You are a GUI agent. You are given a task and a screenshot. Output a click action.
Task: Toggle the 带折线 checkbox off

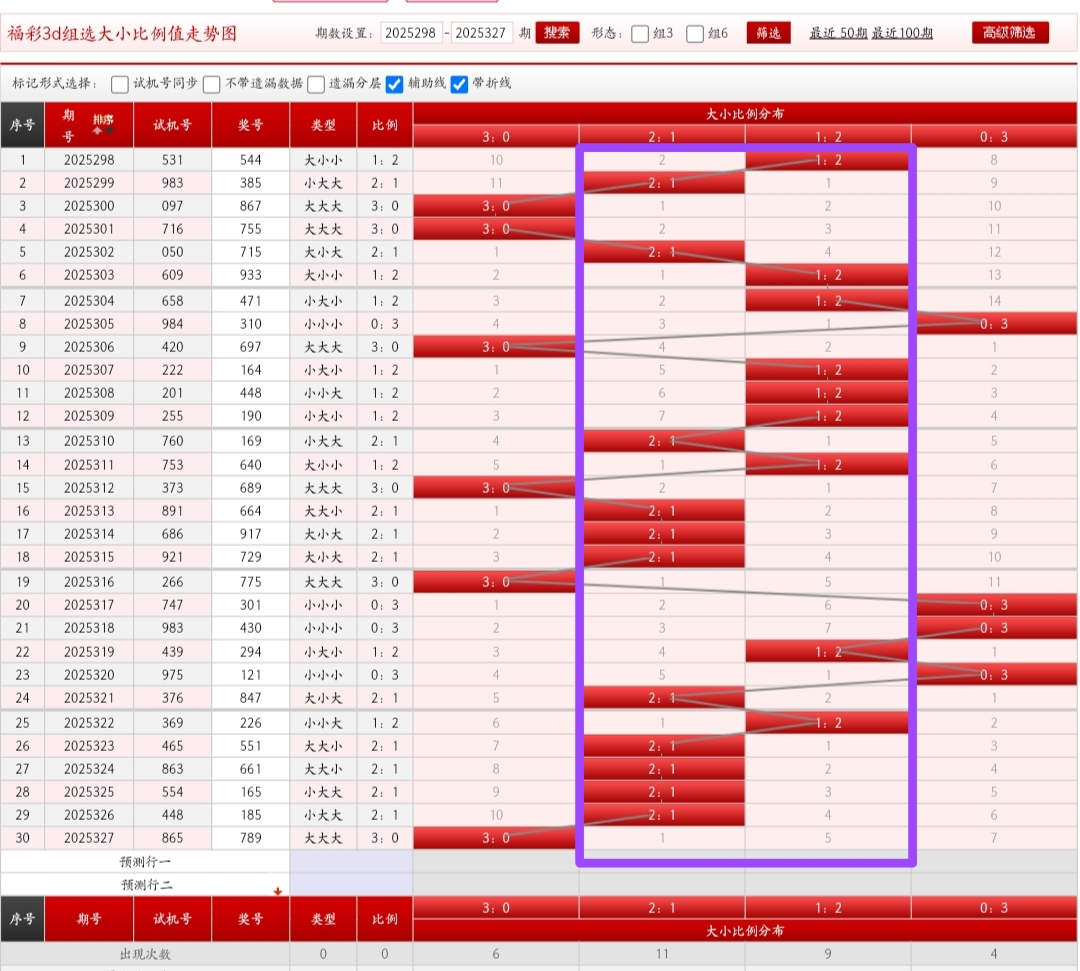460,84
